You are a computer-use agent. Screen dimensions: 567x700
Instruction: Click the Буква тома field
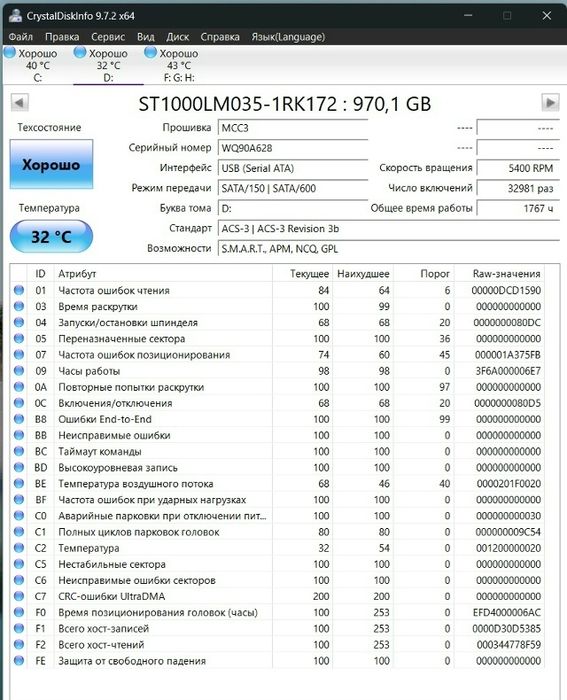click(293, 208)
